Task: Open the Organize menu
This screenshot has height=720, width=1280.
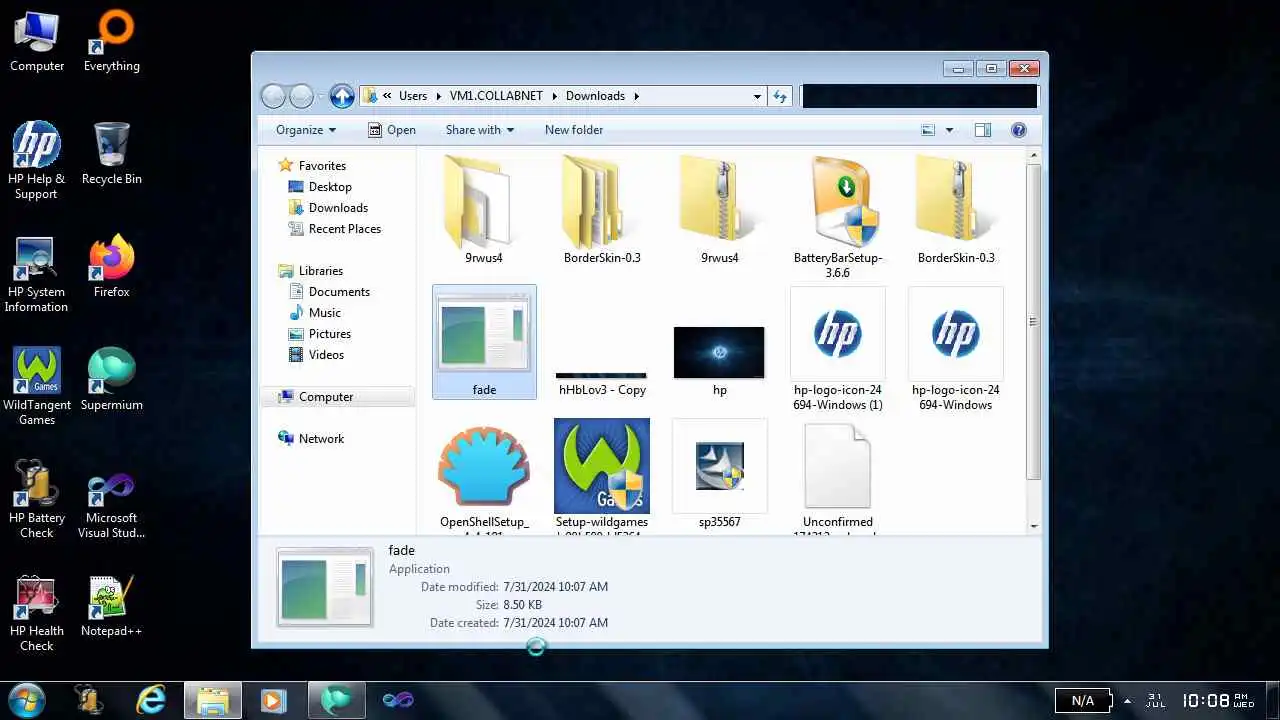Action: pyautogui.click(x=306, y=130)
